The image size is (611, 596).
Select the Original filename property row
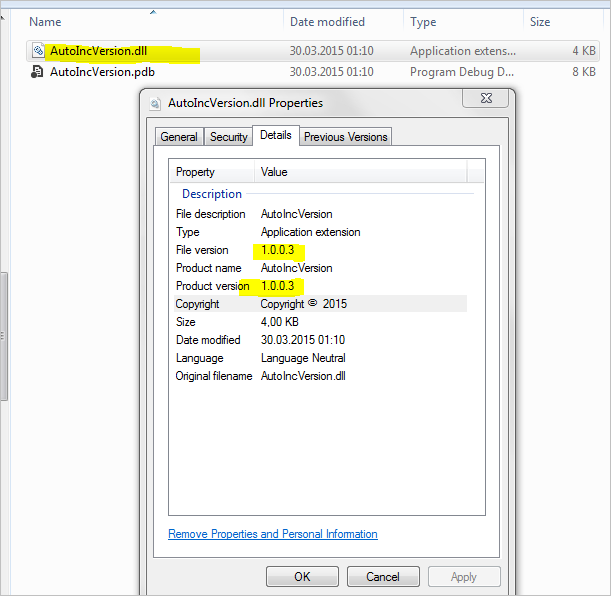point(320,376)
